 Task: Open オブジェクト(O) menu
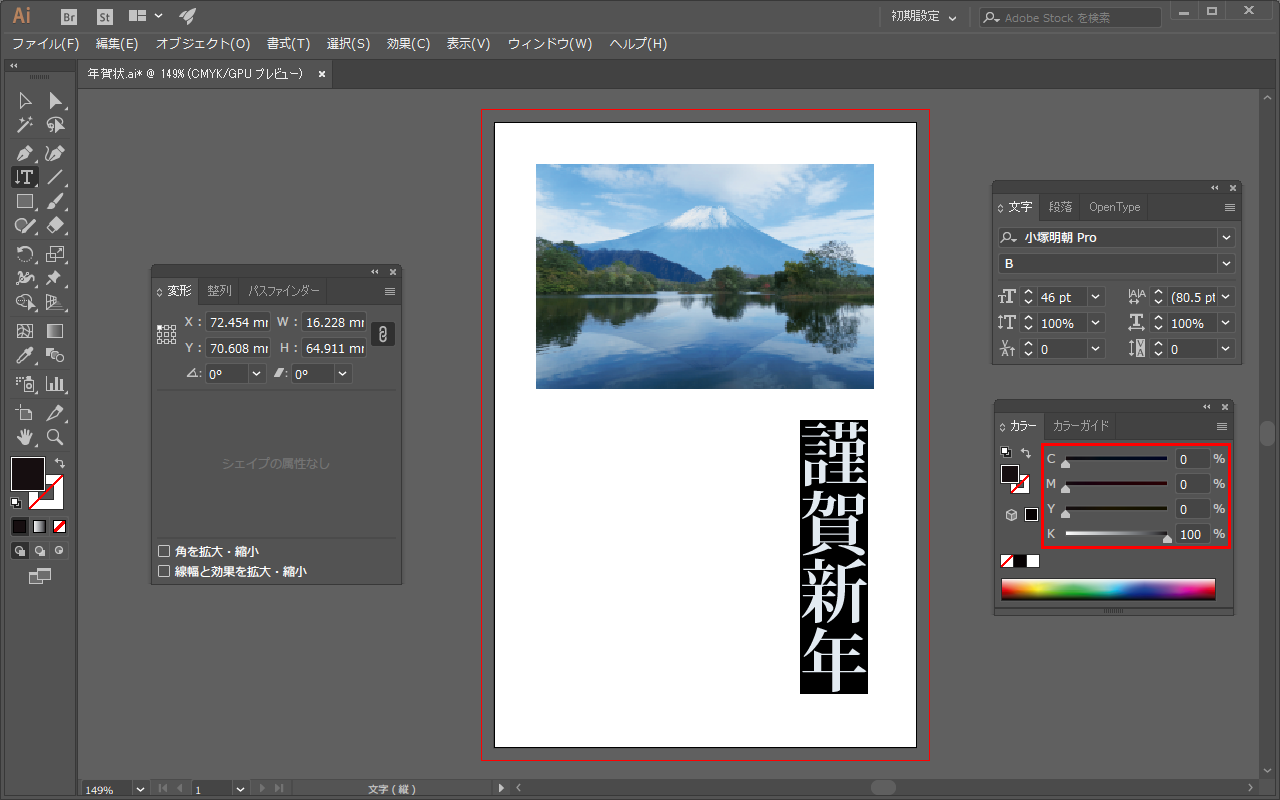pos(203,44)
